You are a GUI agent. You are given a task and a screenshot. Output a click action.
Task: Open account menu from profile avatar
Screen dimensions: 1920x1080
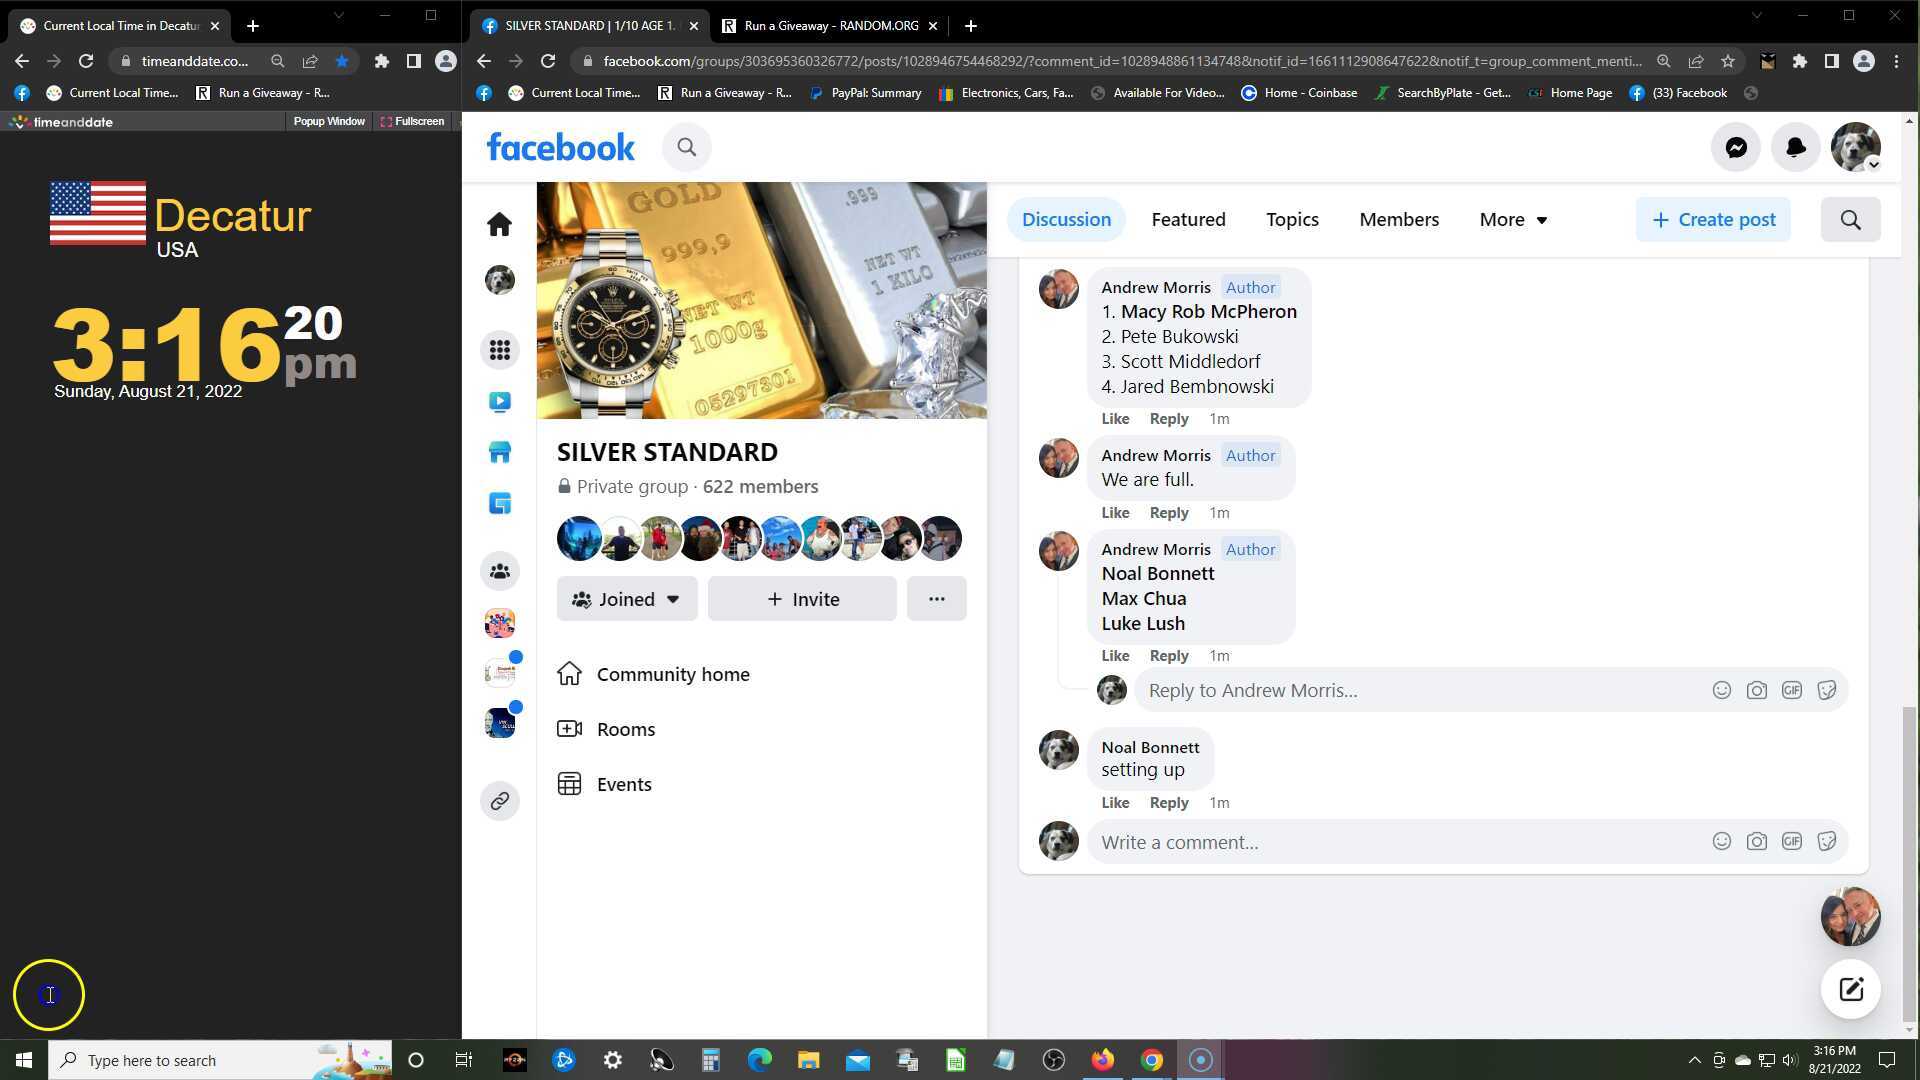pyautogui.click(x=1856, y=147)
